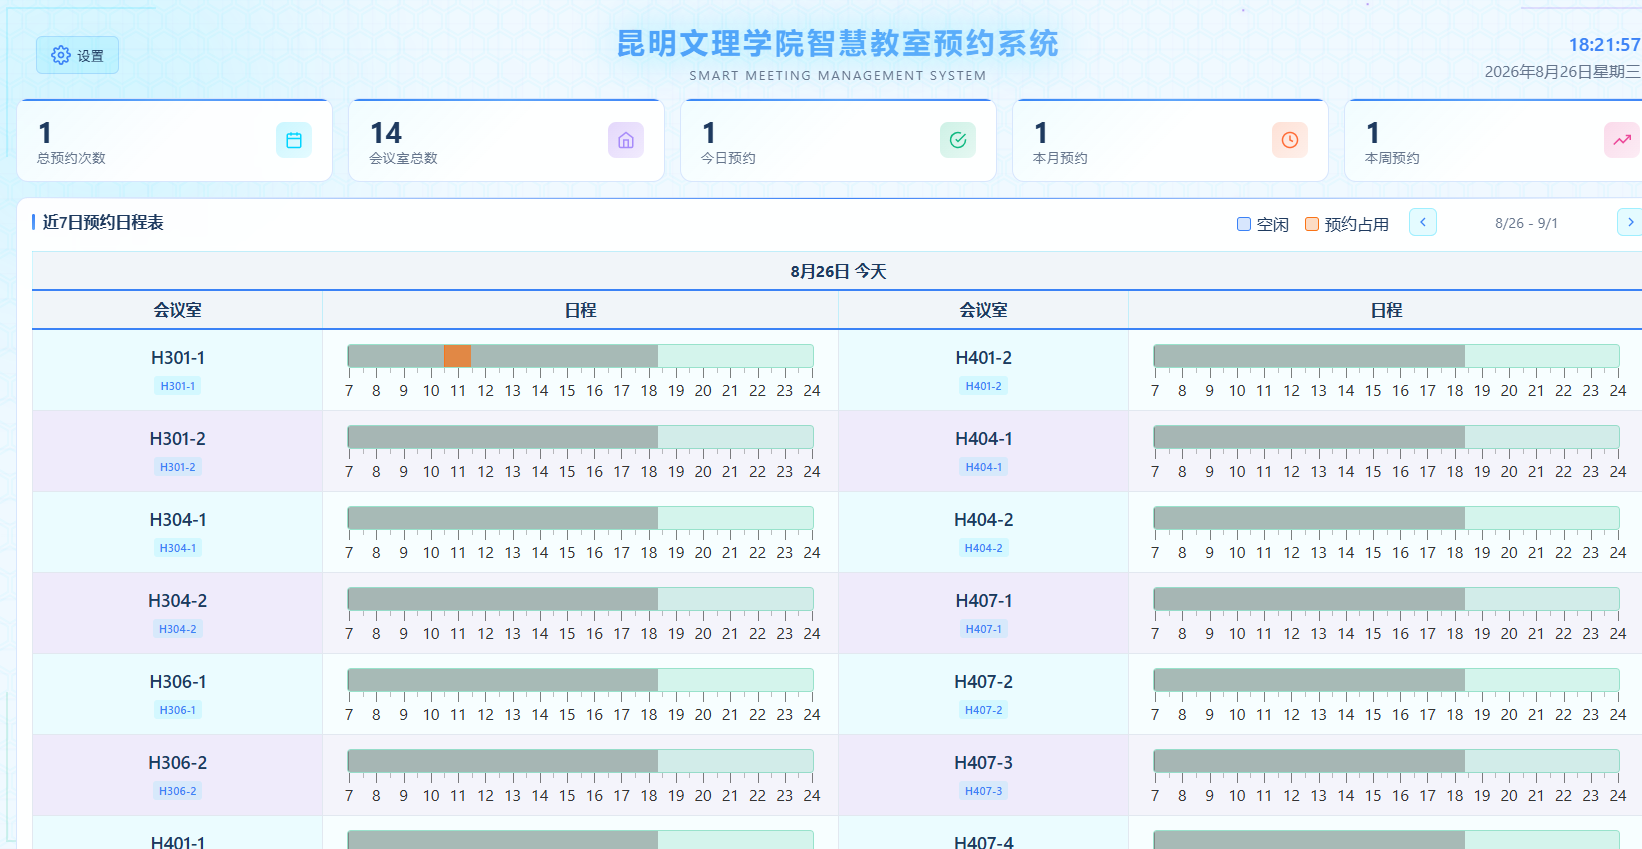This screenshot has height=849, width=1642.
Task: Click the H407-3 schedule timeline bar
Action: pos(1386,761)
